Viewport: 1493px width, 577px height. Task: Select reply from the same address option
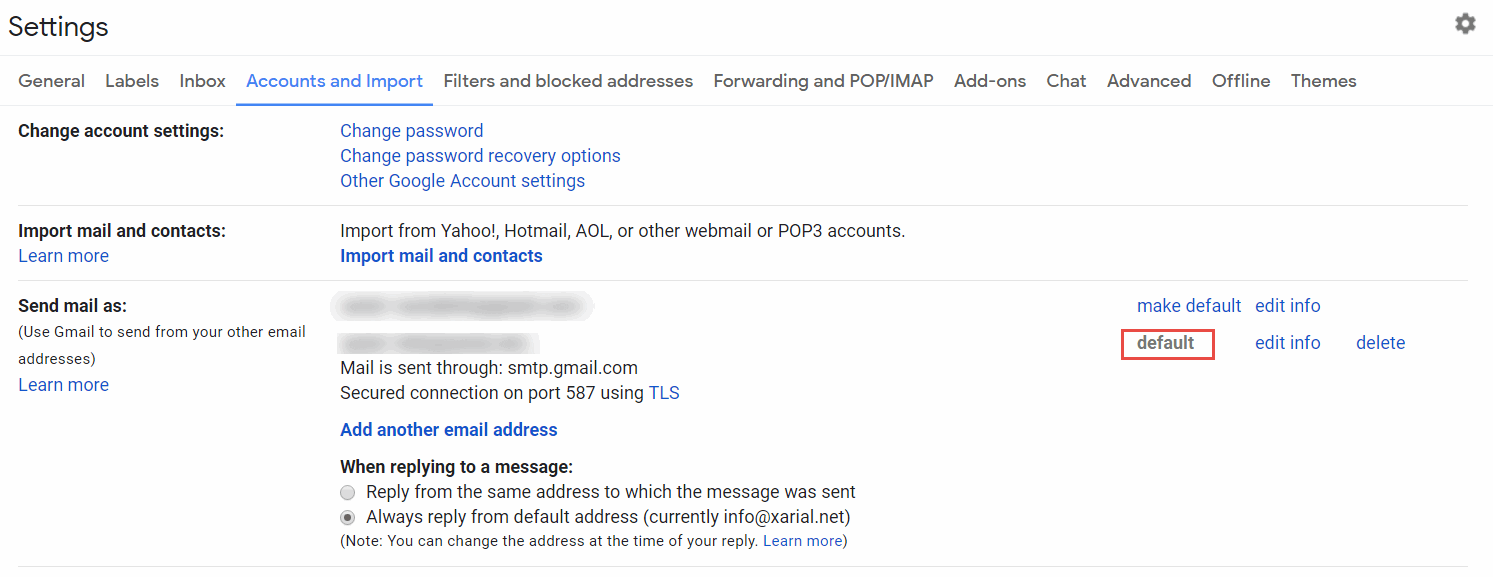[347, 492]
